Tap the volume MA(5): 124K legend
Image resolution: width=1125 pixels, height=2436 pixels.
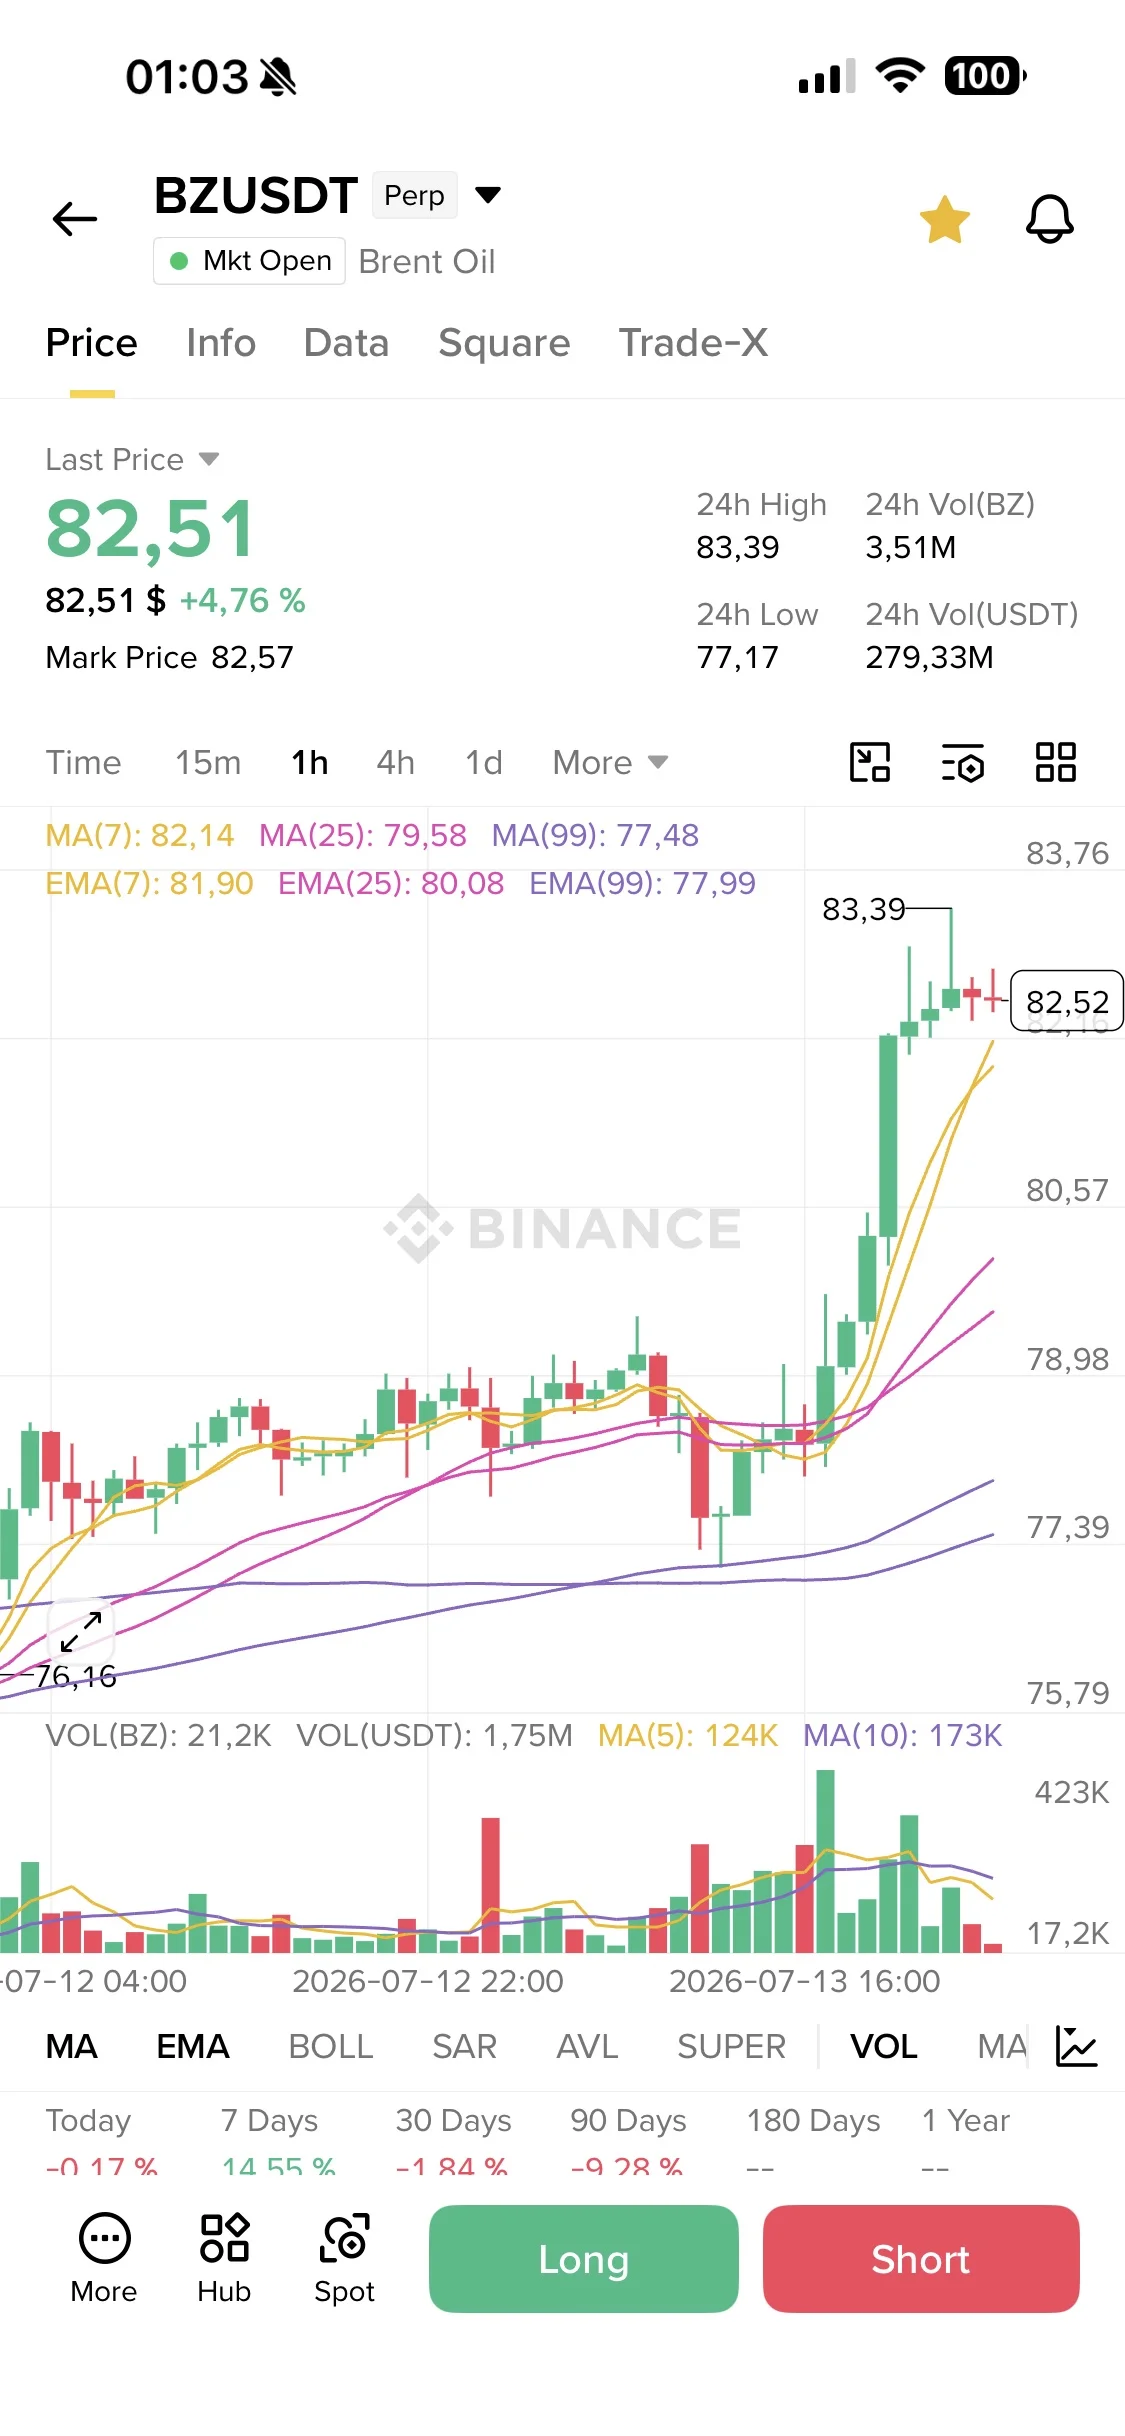[x=688, y=1735]
